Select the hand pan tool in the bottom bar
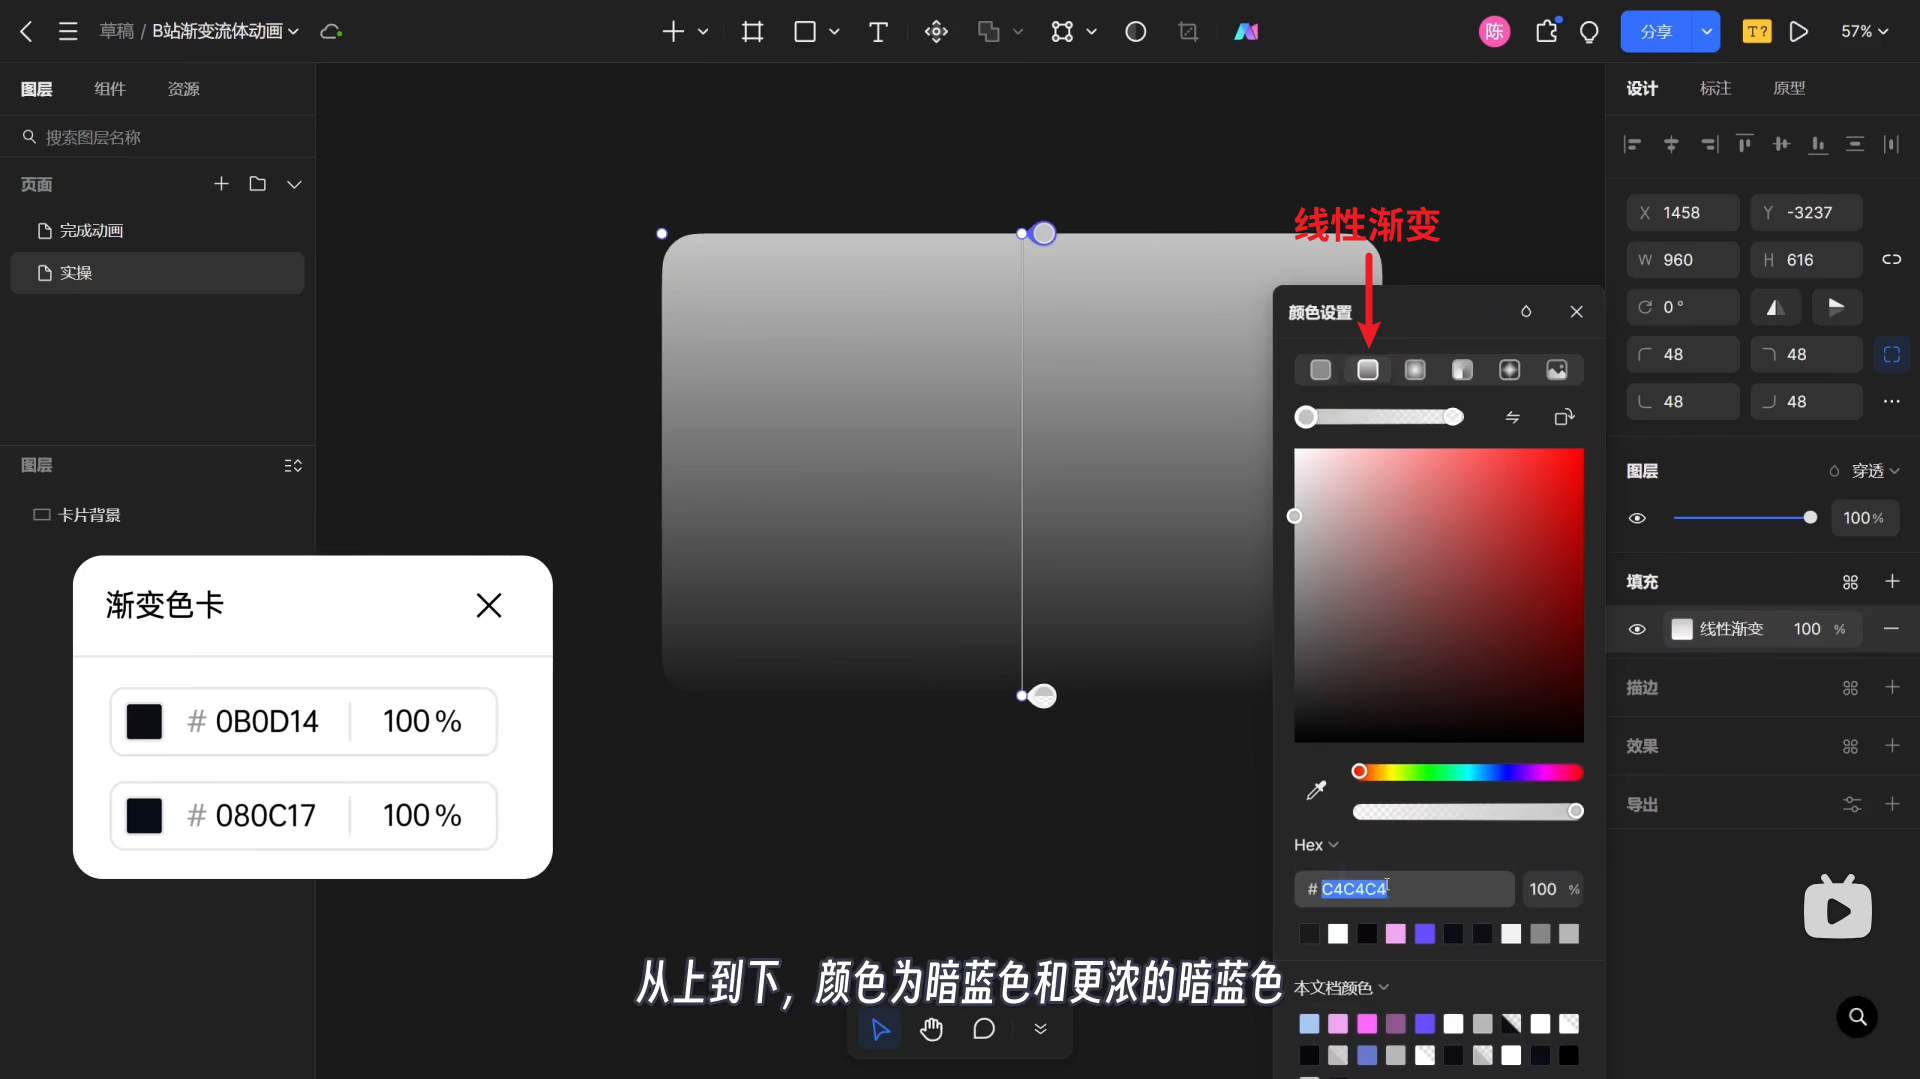The width and height of the screenshot is (1920, 1079). tap(932, 1029)
